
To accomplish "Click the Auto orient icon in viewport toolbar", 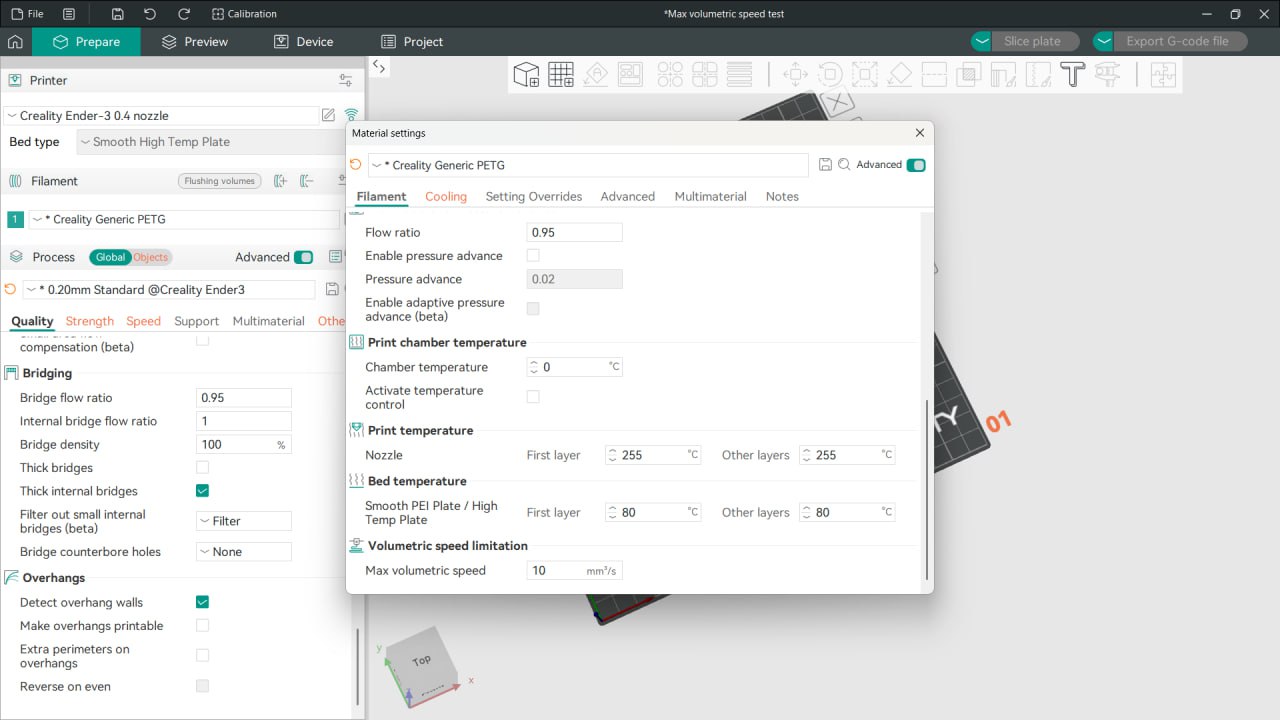I will click(x=596, y=75).
